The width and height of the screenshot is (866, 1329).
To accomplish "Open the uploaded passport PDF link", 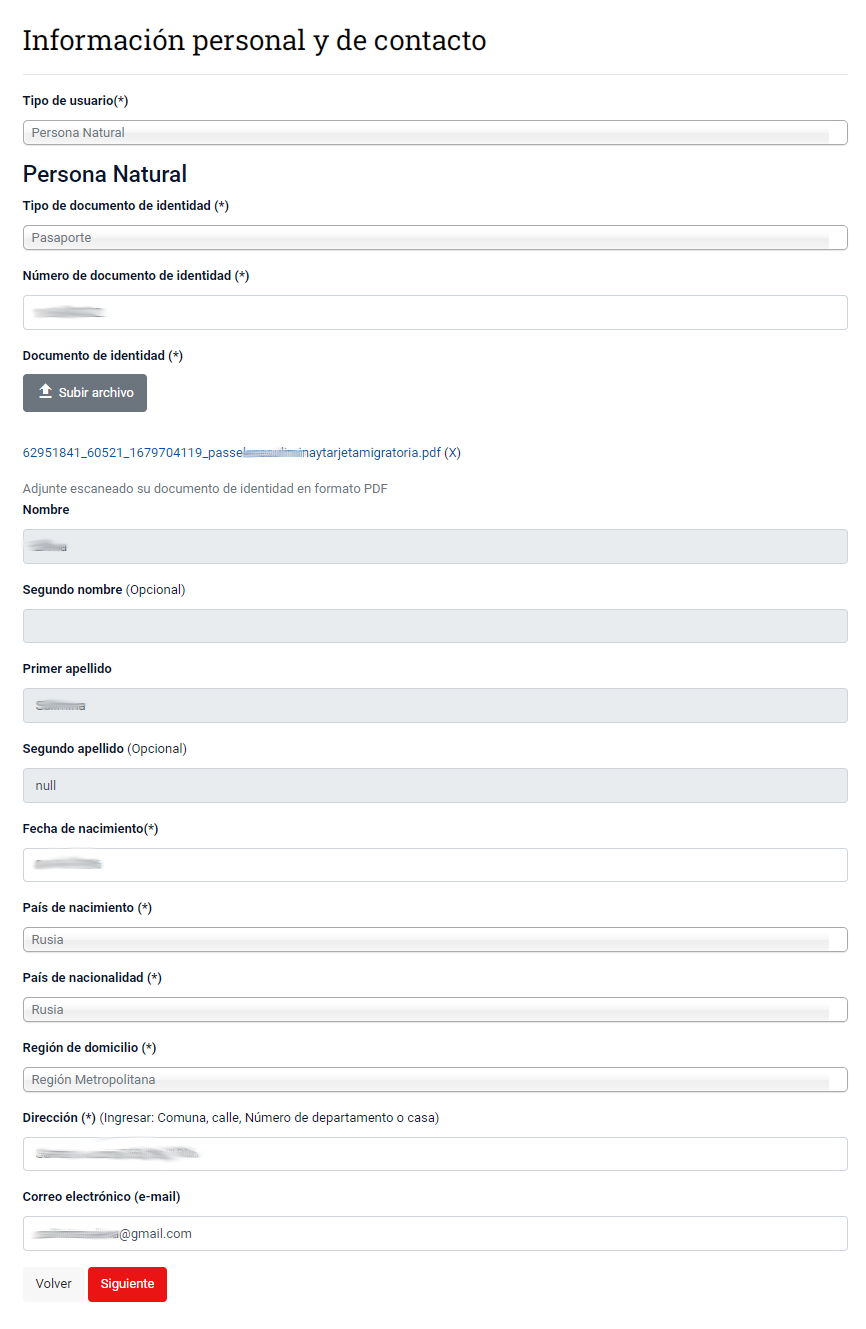I will click(231, 453).
